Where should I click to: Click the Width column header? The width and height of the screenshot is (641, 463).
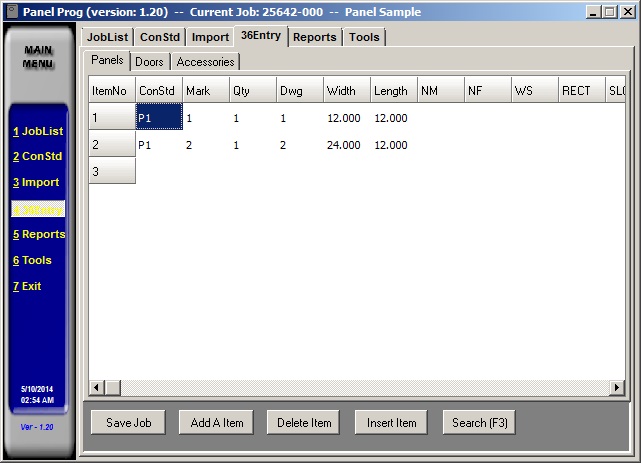(345, 91)
